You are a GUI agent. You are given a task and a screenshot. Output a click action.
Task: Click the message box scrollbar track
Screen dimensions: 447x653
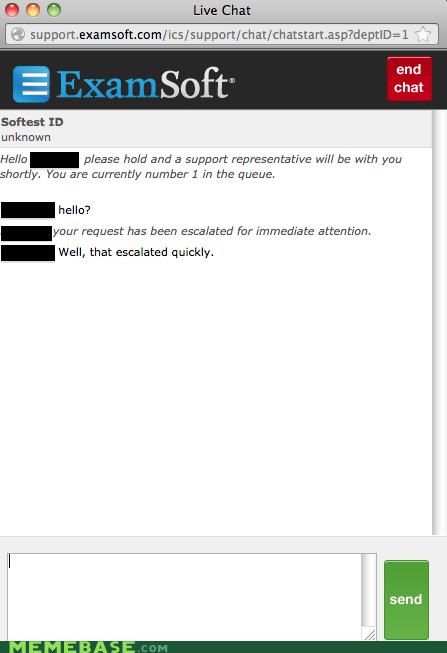click(x=369, y=591)
